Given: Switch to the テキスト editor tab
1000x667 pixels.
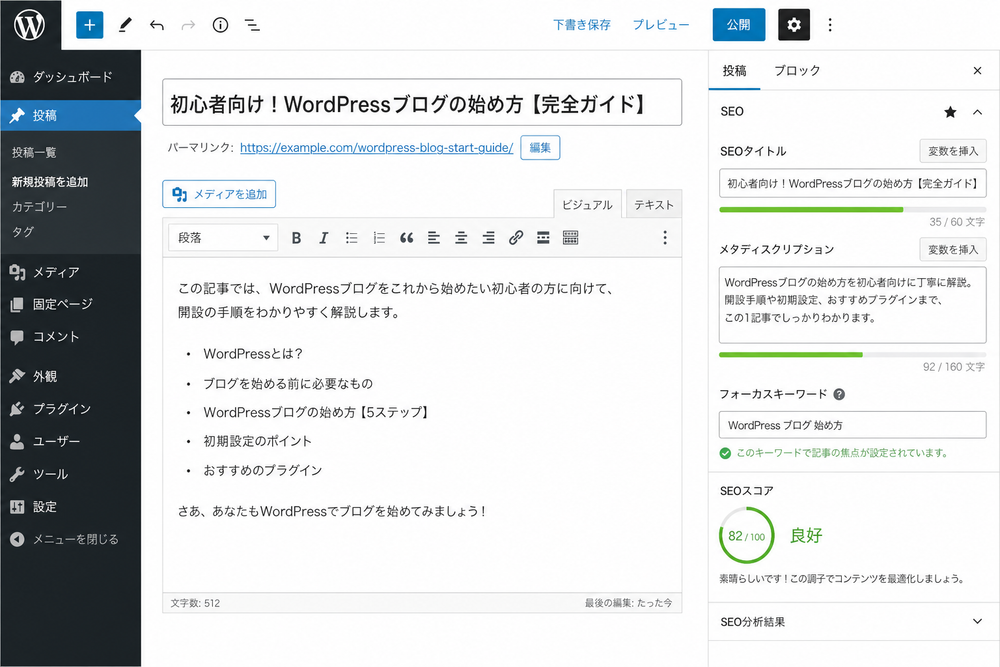Looking at the screenshot, I should [x=654, y=205].
